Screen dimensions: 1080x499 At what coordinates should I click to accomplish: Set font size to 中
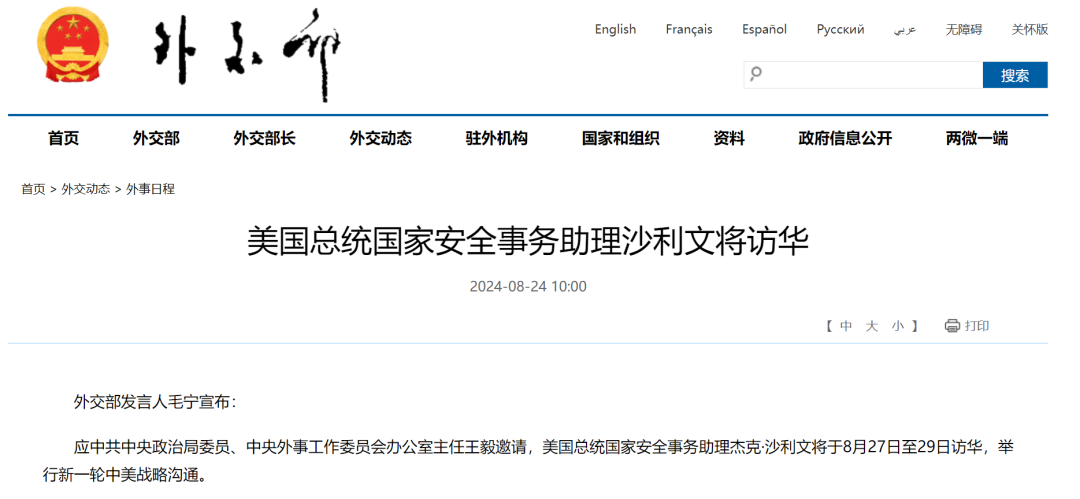846,326
